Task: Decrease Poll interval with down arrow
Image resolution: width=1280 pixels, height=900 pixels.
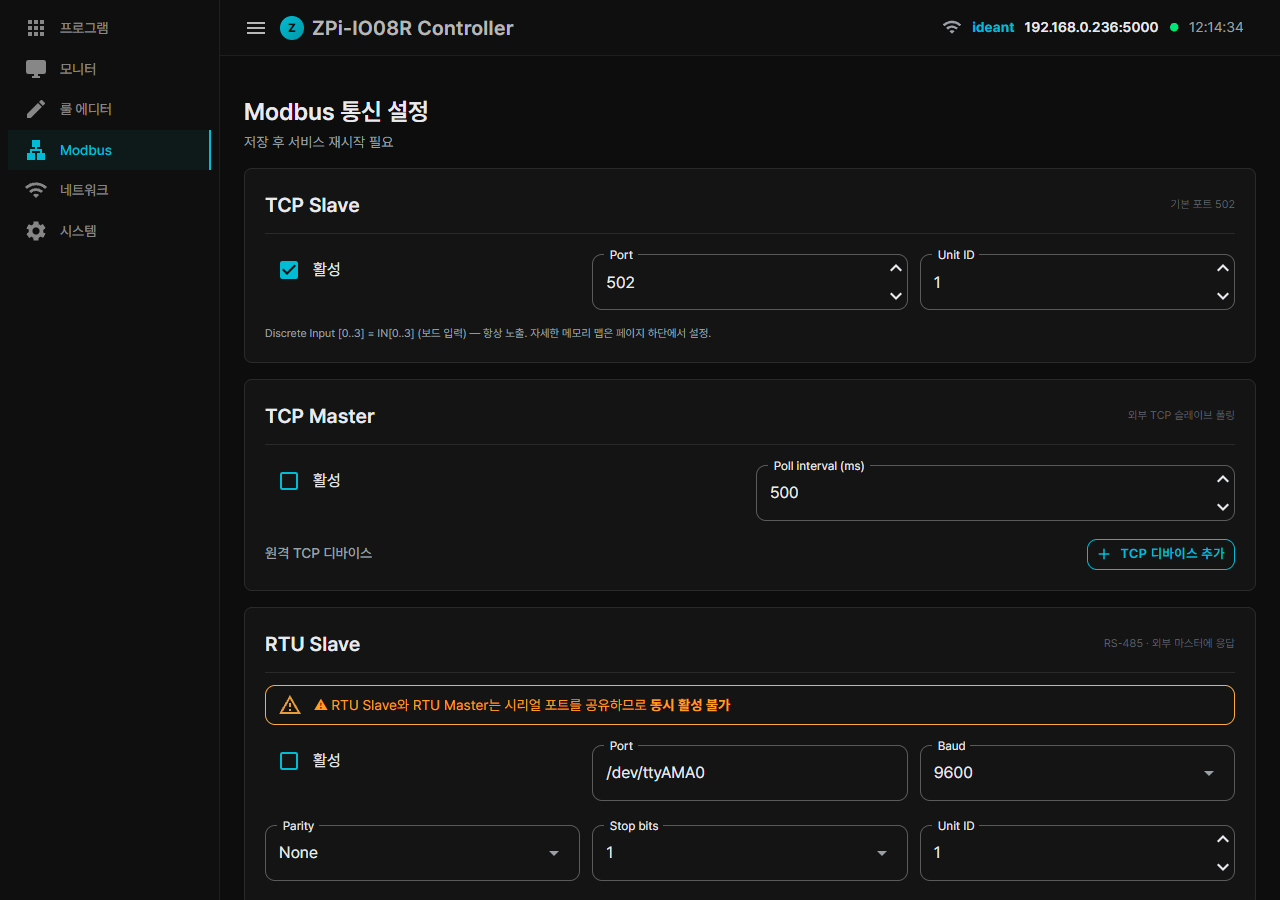Action: click(x=1222, y=507)
